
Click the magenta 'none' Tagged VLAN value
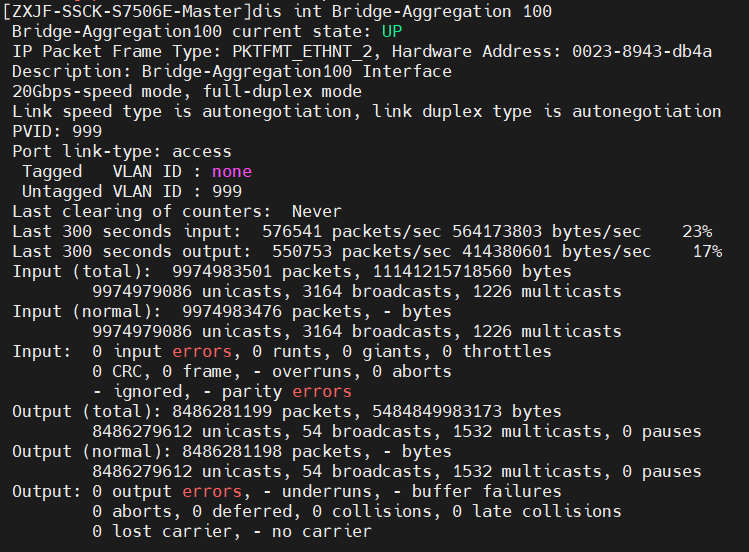(x=231, y=172)
